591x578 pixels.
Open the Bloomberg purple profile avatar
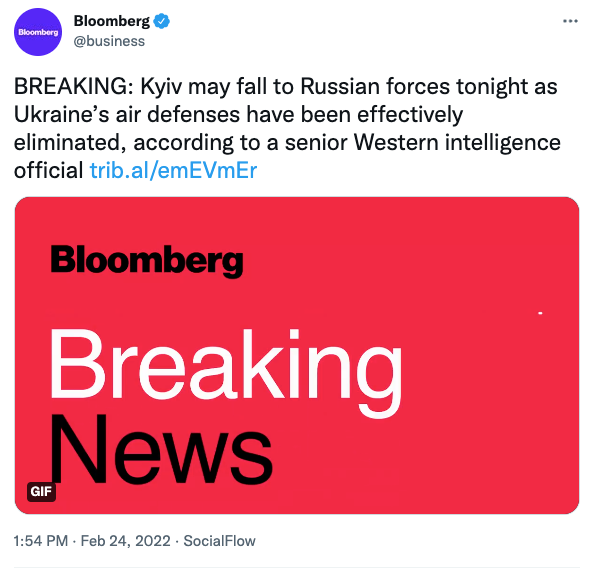pyautogui.click(x=38, y=32)
